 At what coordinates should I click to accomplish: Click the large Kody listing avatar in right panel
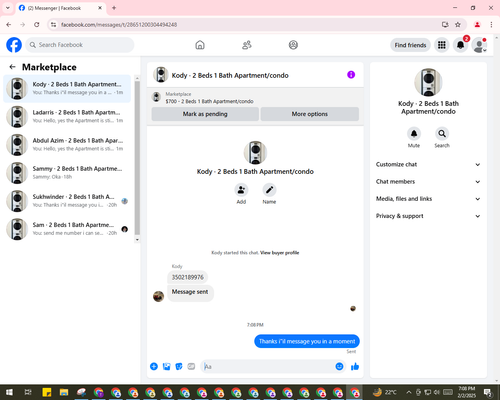pos(428,82)
